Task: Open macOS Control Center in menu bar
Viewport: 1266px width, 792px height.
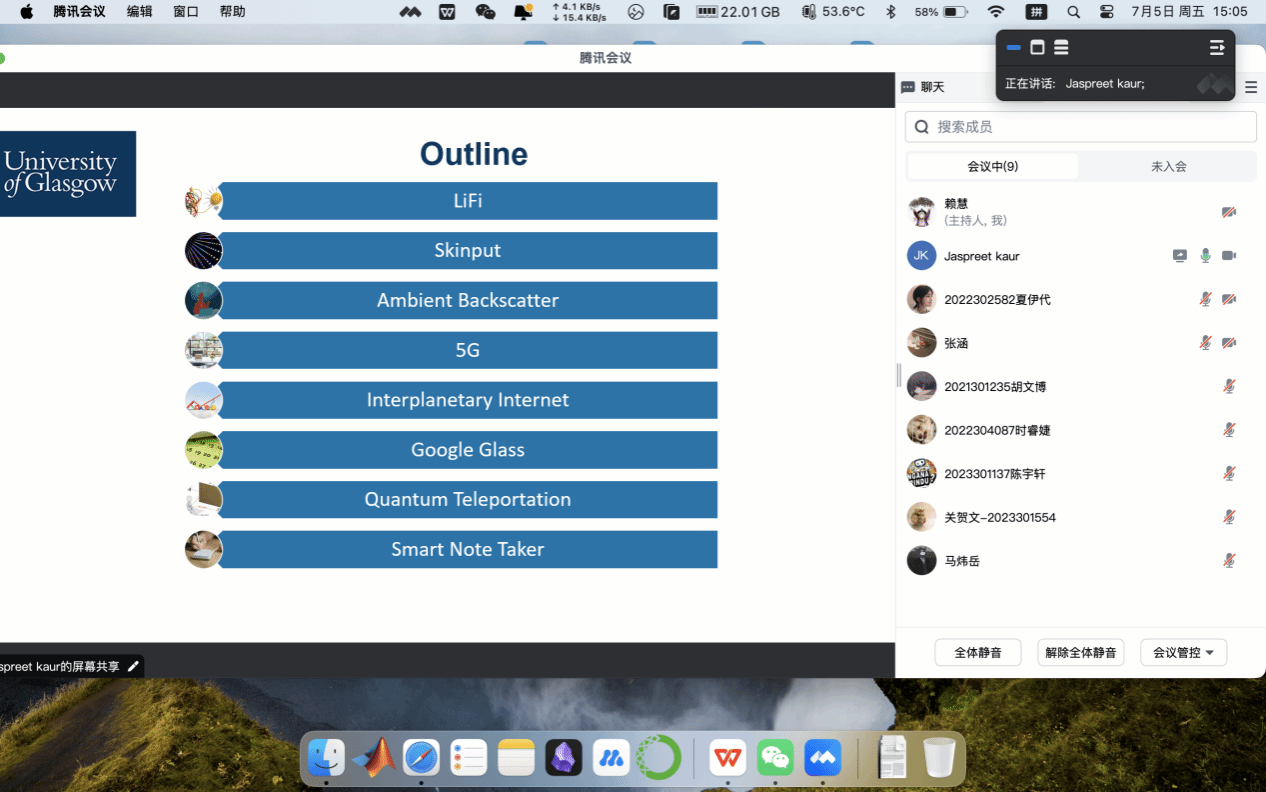Action: coord(1106,12)
